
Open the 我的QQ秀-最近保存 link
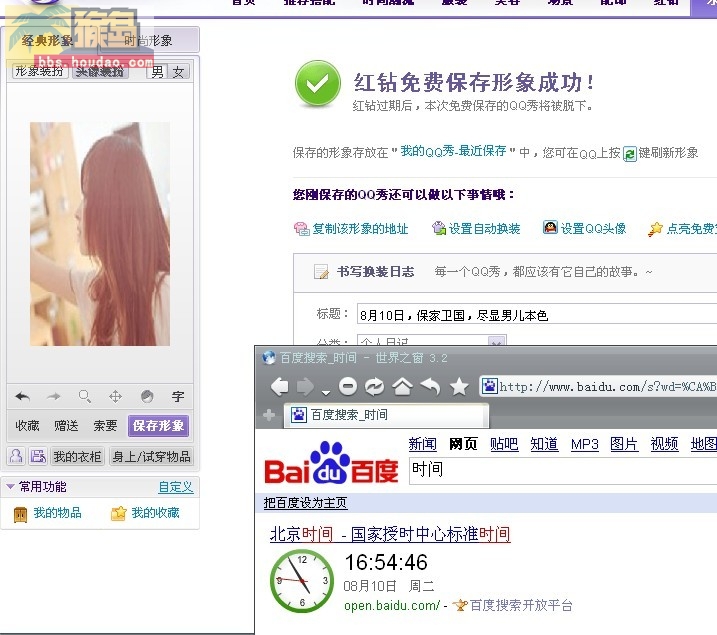453,151
